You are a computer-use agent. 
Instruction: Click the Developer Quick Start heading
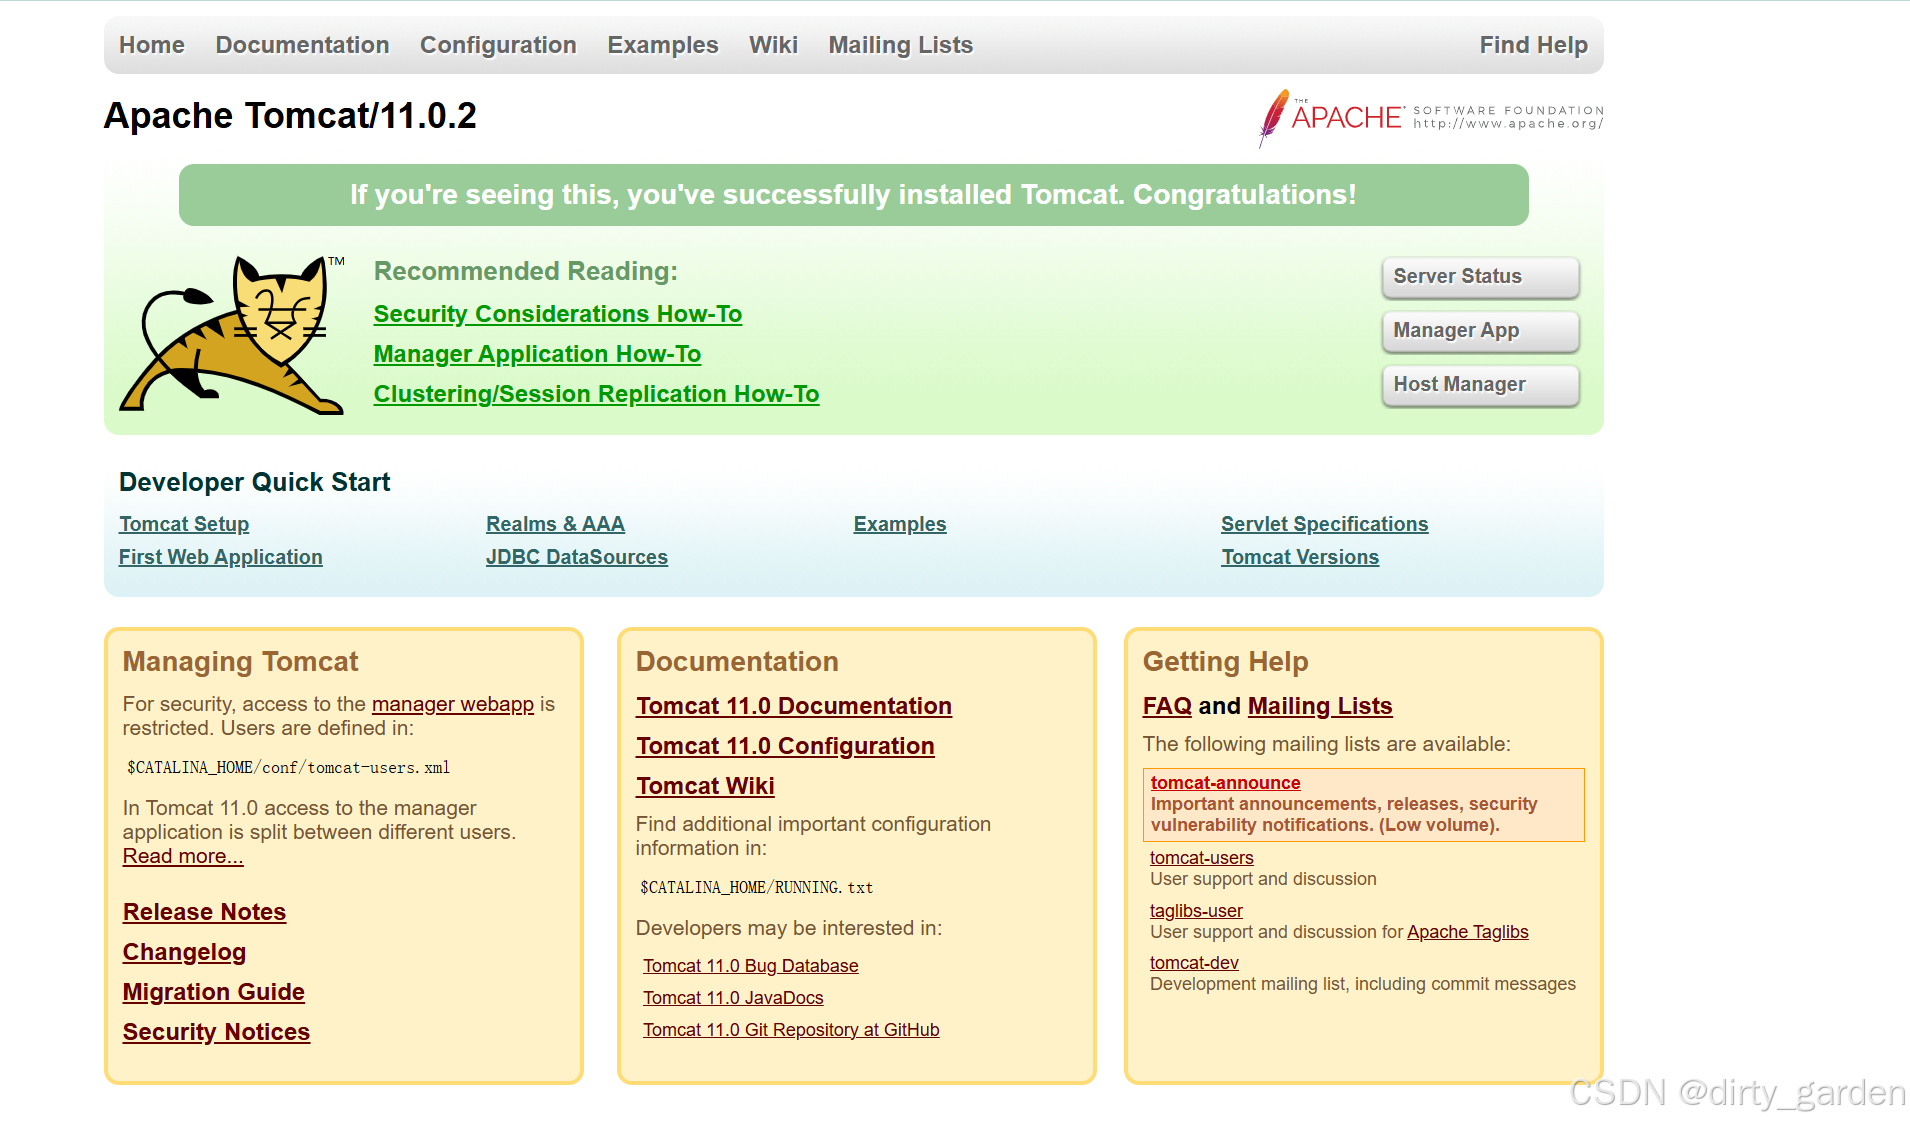click(x=254, y=482)
